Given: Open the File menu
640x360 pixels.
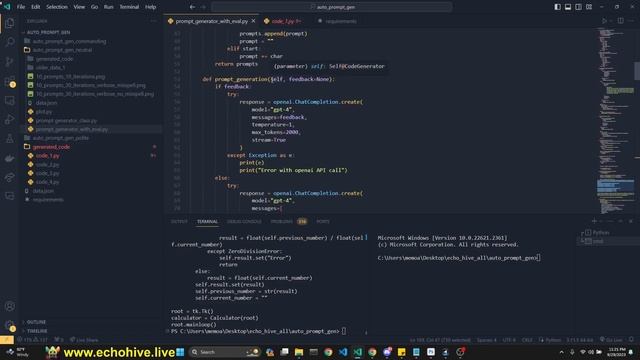Looking at the screenshot, I should pyautogui.click(x=21, y=7).
